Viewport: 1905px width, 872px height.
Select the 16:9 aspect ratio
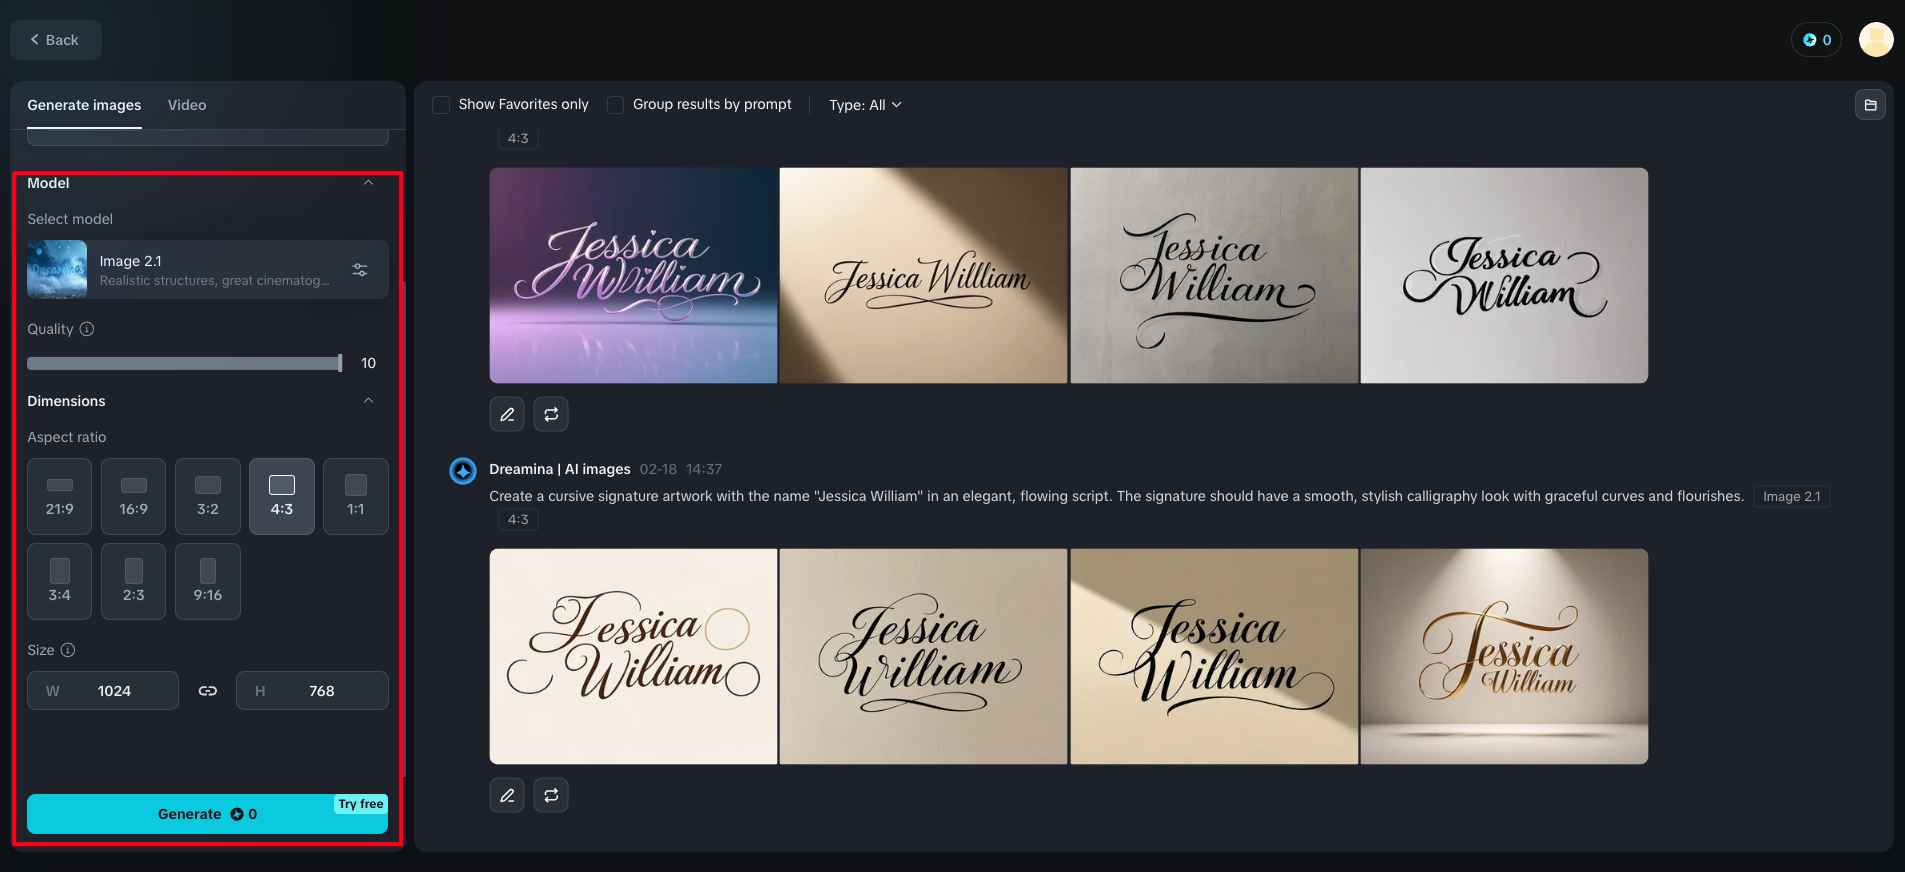click(134, 496)
